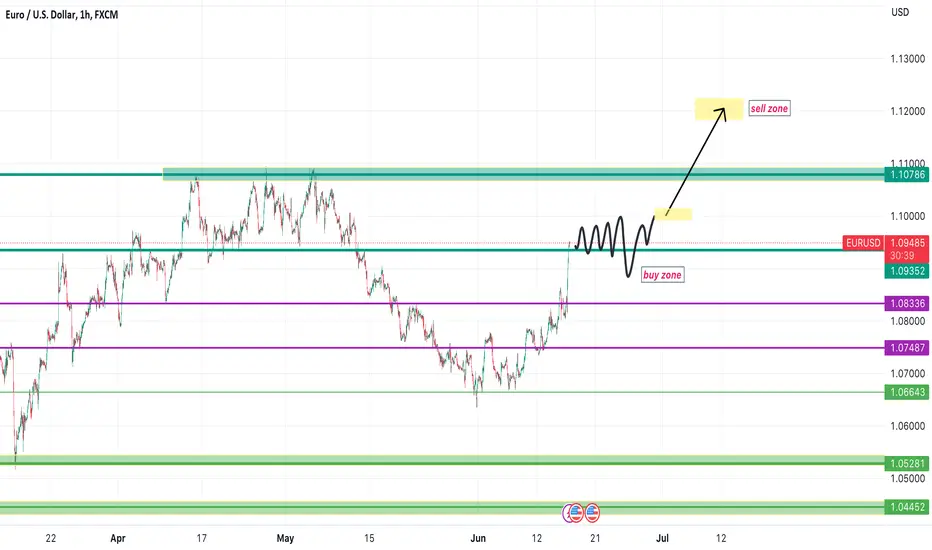Select the thin green line at 1.06643
Image resolution: width=932 pixels, height=550 pixels.
coord(442,392)
